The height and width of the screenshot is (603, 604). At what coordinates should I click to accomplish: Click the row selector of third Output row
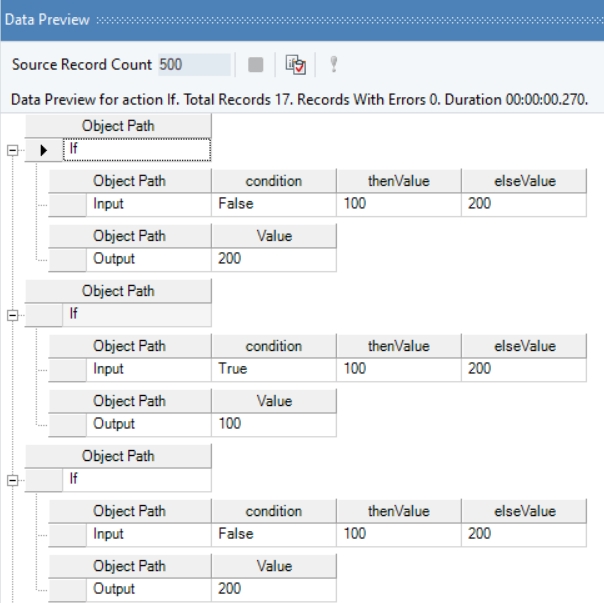click(67, 589)
